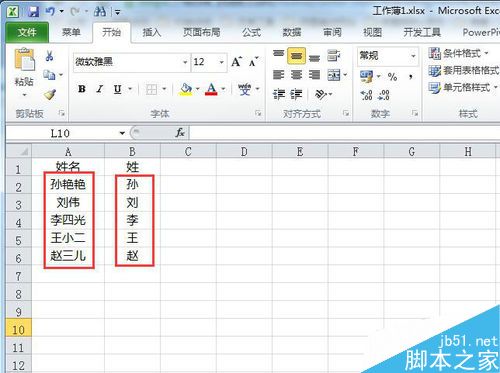The width and height of the screenshot is (500, 373).
Task: Toggle Bold formatting
Action: click(x=82, y=89)
